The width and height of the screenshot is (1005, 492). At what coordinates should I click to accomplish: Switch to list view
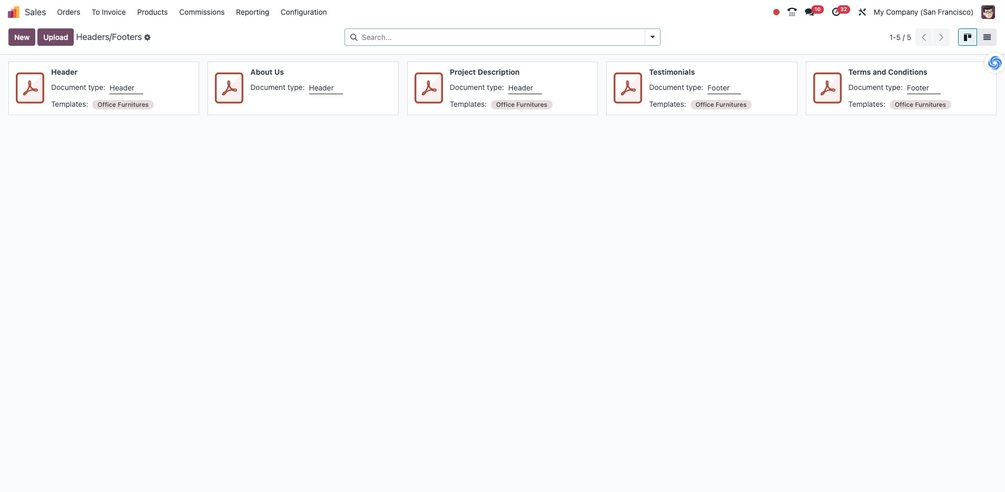[x=987, y=37]
